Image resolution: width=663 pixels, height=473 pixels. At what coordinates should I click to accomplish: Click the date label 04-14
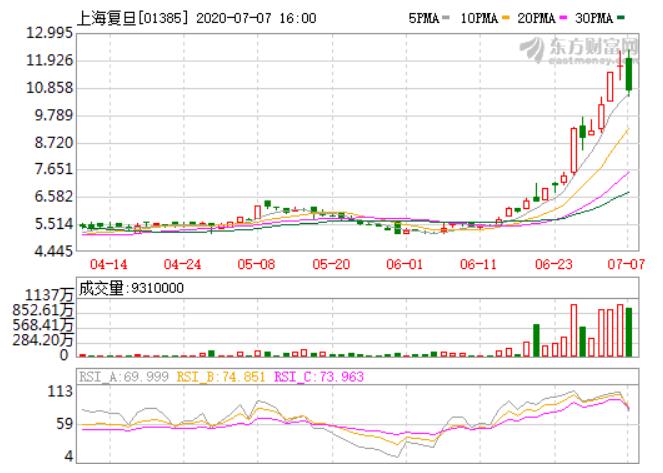(x=109, y=265)
